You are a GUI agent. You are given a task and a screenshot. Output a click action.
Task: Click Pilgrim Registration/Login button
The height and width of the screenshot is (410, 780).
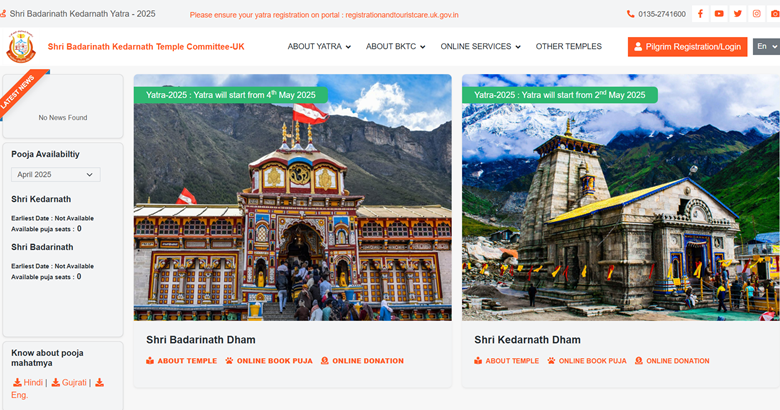(687, 47)
